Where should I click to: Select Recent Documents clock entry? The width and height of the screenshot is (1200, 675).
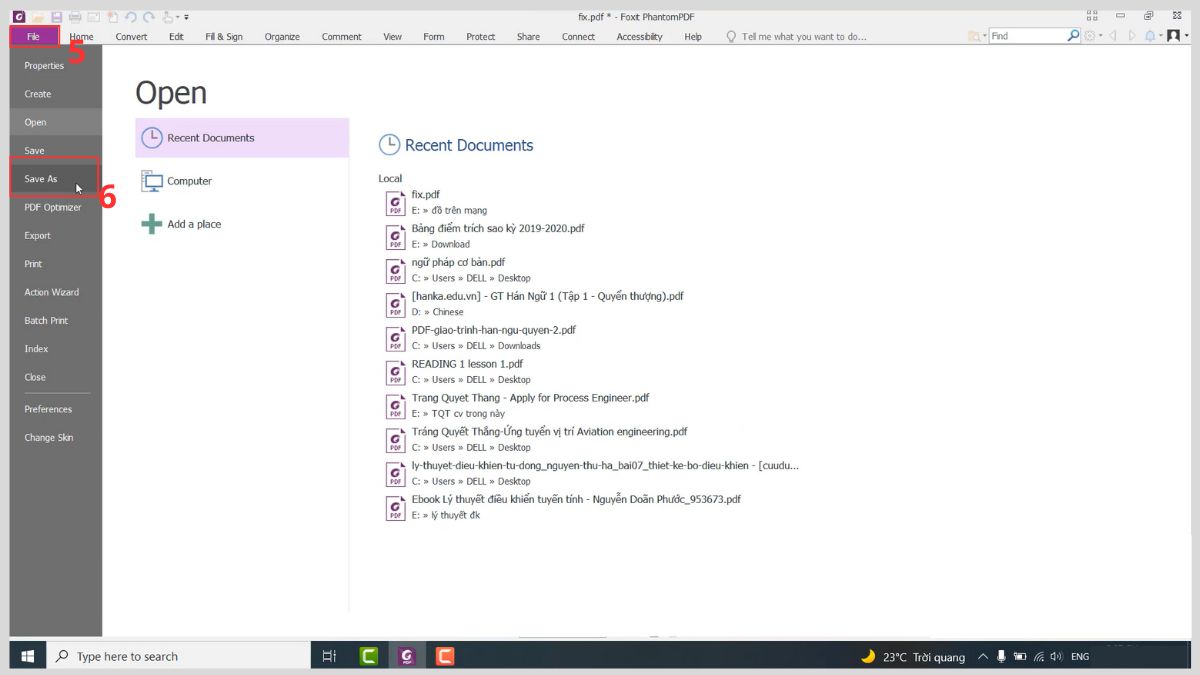pyautogui.click(x=242, y=138)
